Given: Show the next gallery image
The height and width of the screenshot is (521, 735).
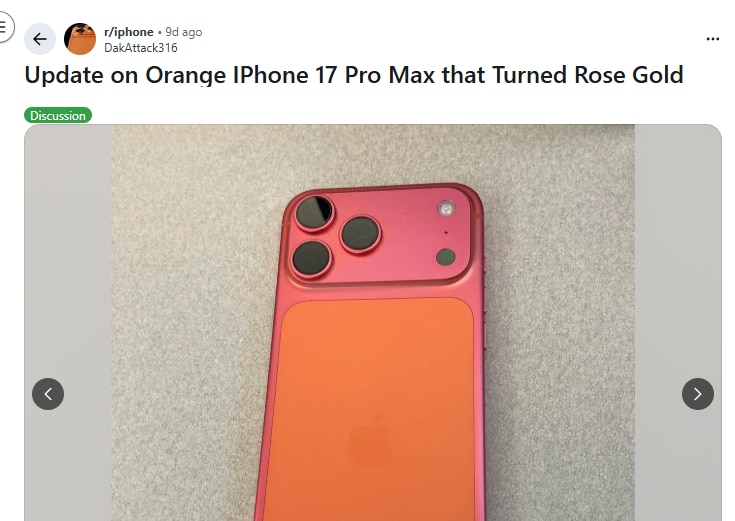Looking at the screenshot, I should [698, 394].
